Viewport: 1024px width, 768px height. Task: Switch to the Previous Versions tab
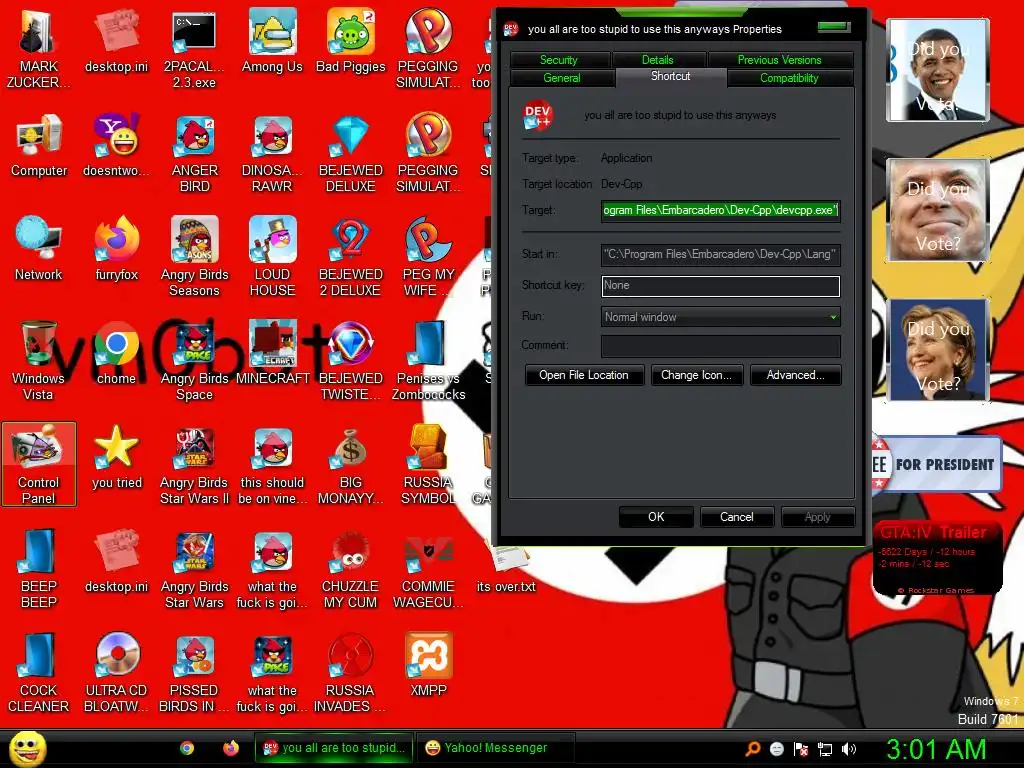tap(780, 59)
